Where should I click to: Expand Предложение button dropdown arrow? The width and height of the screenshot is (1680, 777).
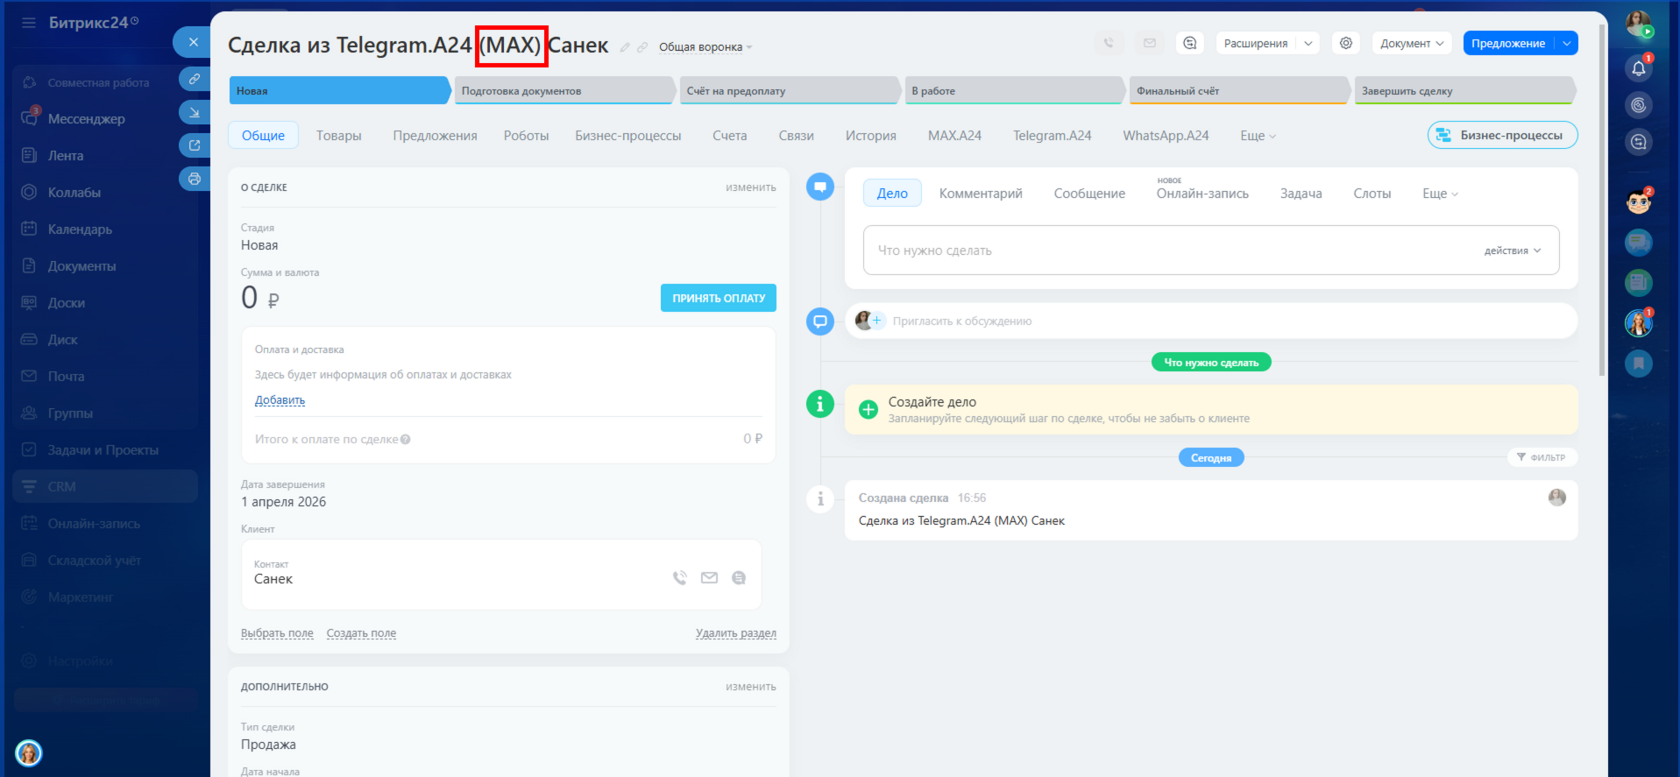pyautogui.click(x=1567, y=43)
